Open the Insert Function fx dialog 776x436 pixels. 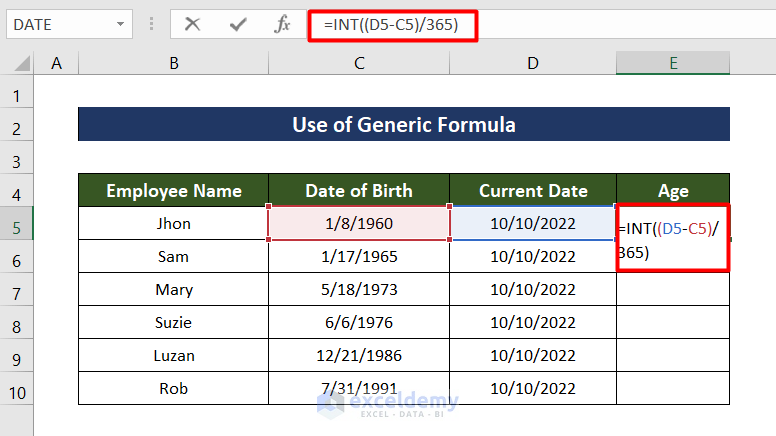[283, 24]
